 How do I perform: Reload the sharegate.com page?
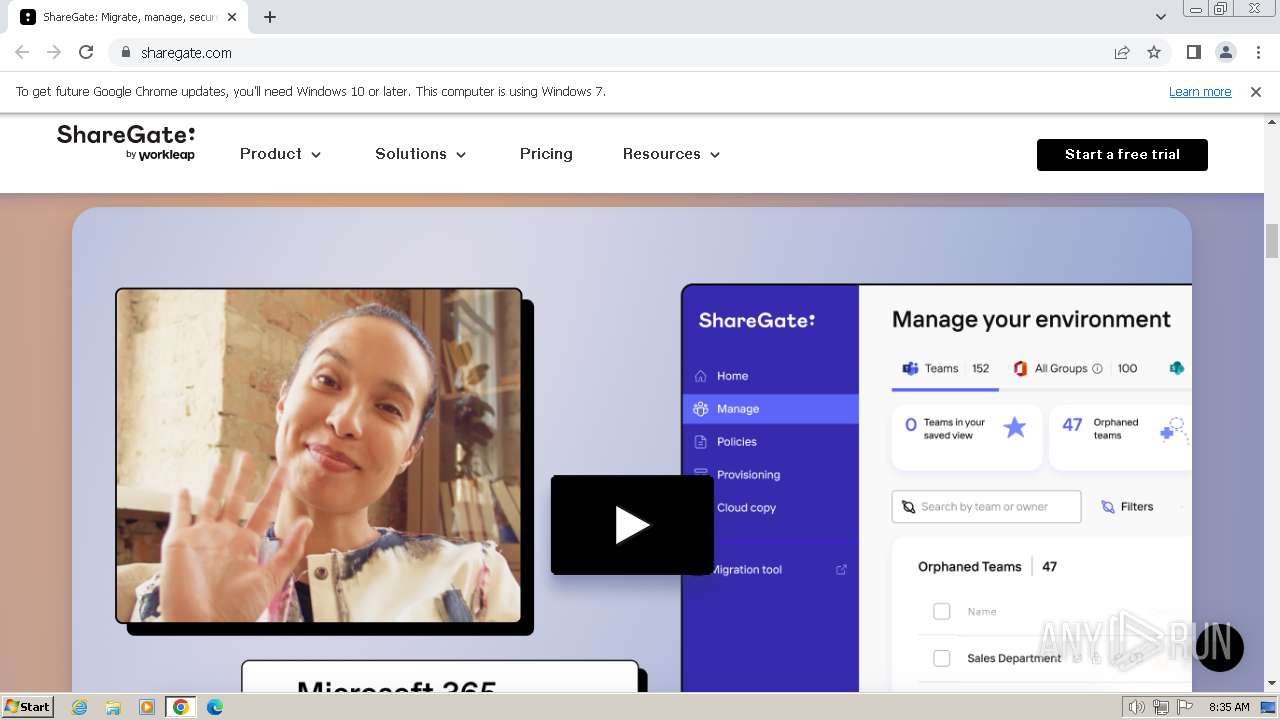[x=86, y=52]
